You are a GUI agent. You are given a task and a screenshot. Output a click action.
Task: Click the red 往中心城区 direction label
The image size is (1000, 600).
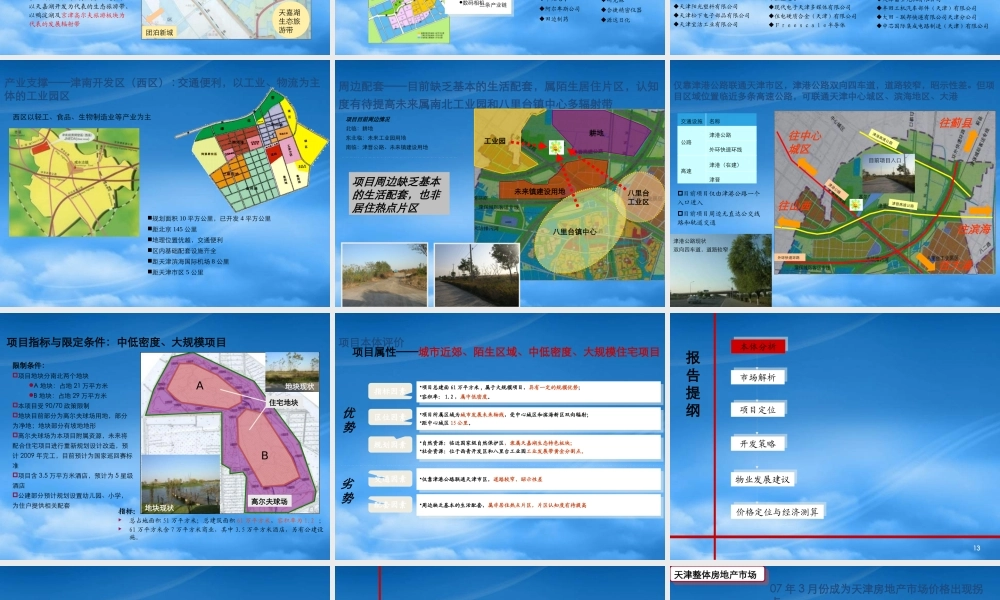tap(804, 142)
